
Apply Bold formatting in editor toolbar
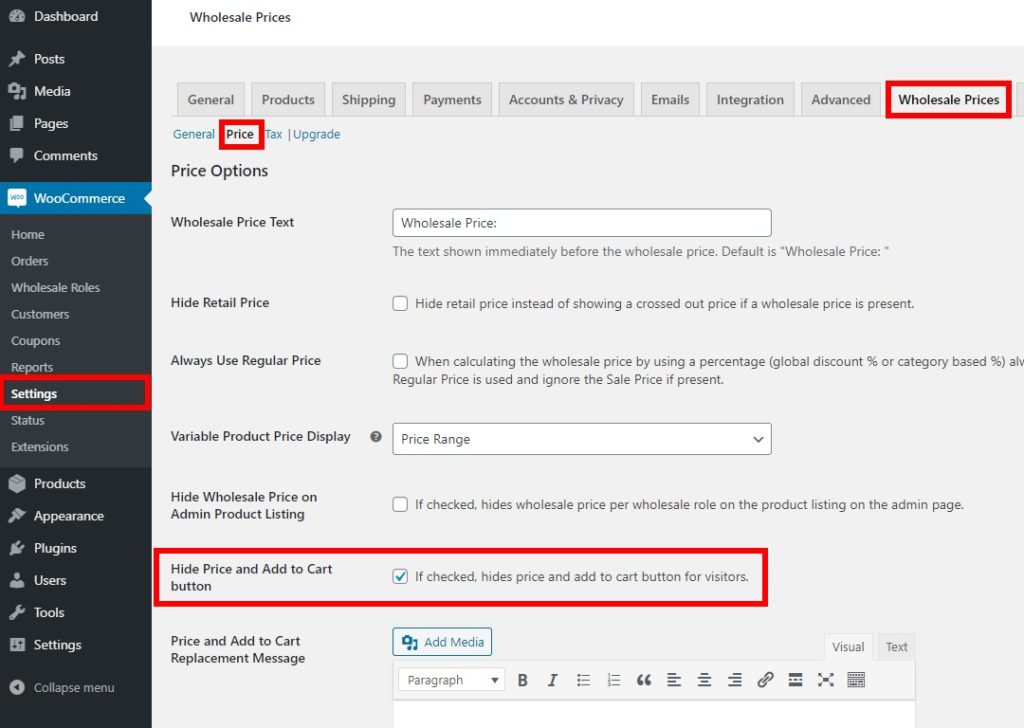tap(522, 680)
